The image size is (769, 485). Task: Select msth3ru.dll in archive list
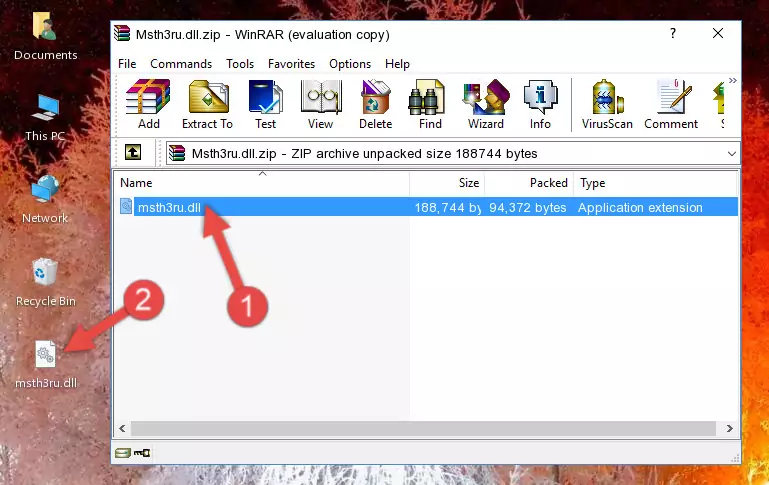coord(169,207)
